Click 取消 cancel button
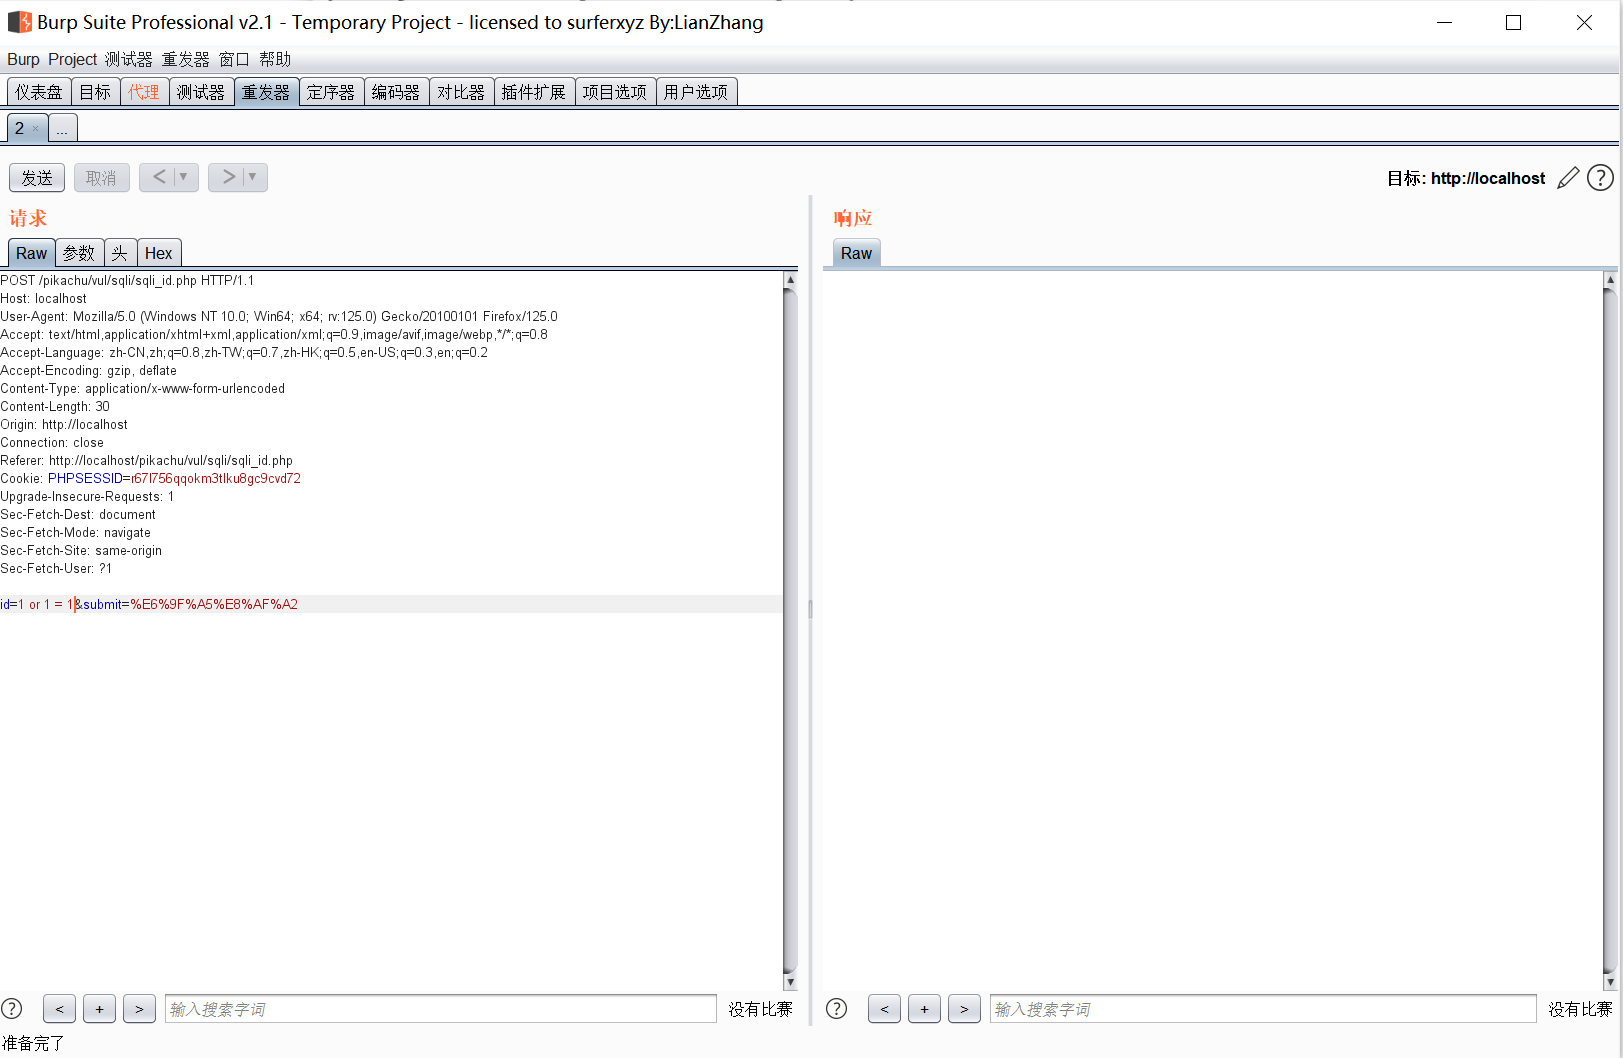Image resolution: width=1623 pixels, height=1058 pixels. [101, 178]
